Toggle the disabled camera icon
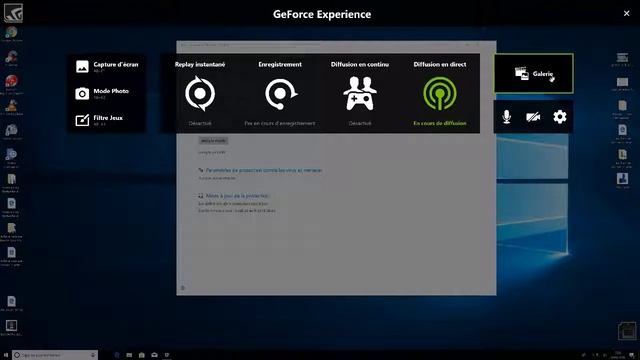 click(533, 117)
